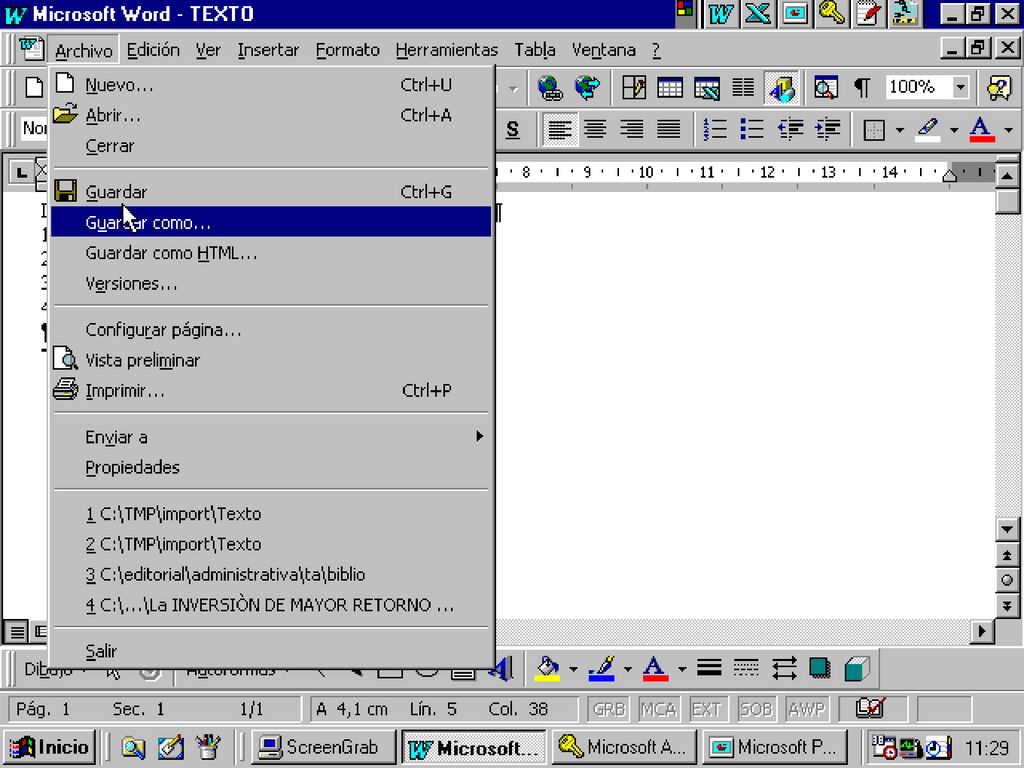Image resolution: width=1024 pixels, height=768 pixels.
Task: Toggle the Drawing toolbar button
Action: pos(782,88)
